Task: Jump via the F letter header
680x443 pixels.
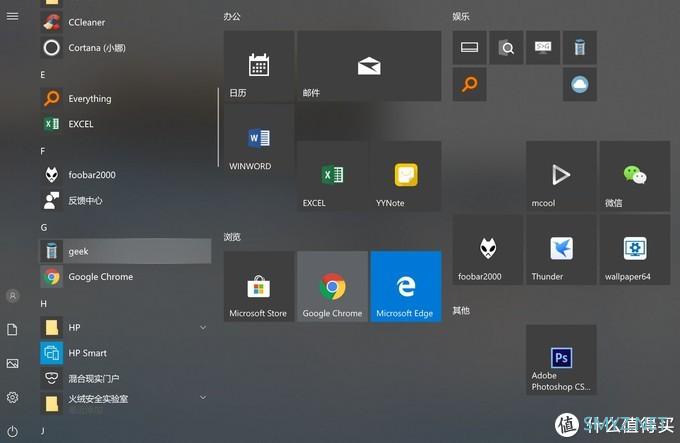Action: [42, 151]
